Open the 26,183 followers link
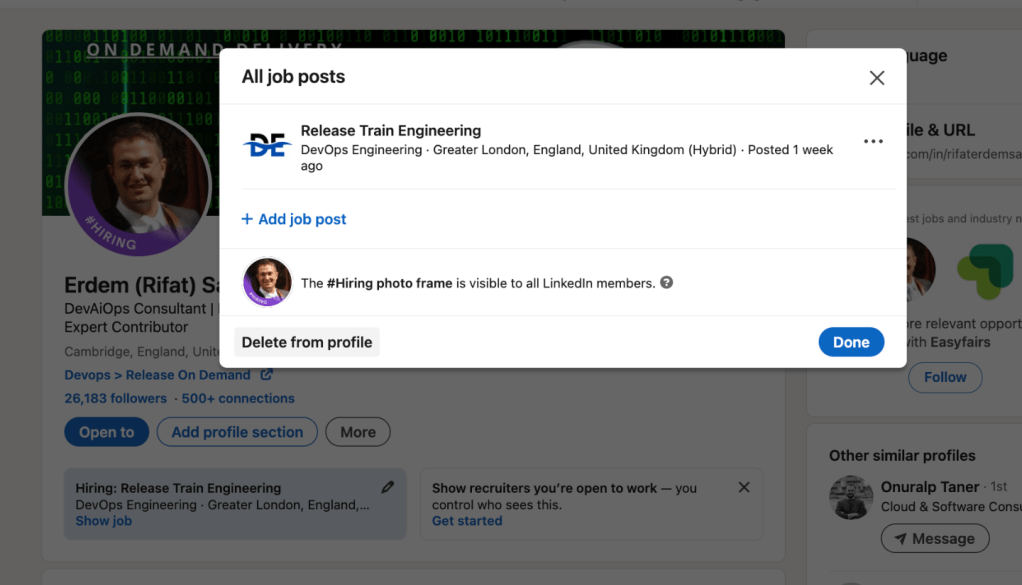 [115, 399]
